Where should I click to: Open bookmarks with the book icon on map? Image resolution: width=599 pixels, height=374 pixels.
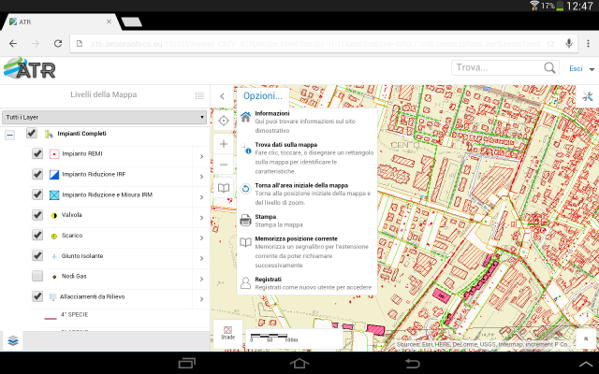pos(223,188)
